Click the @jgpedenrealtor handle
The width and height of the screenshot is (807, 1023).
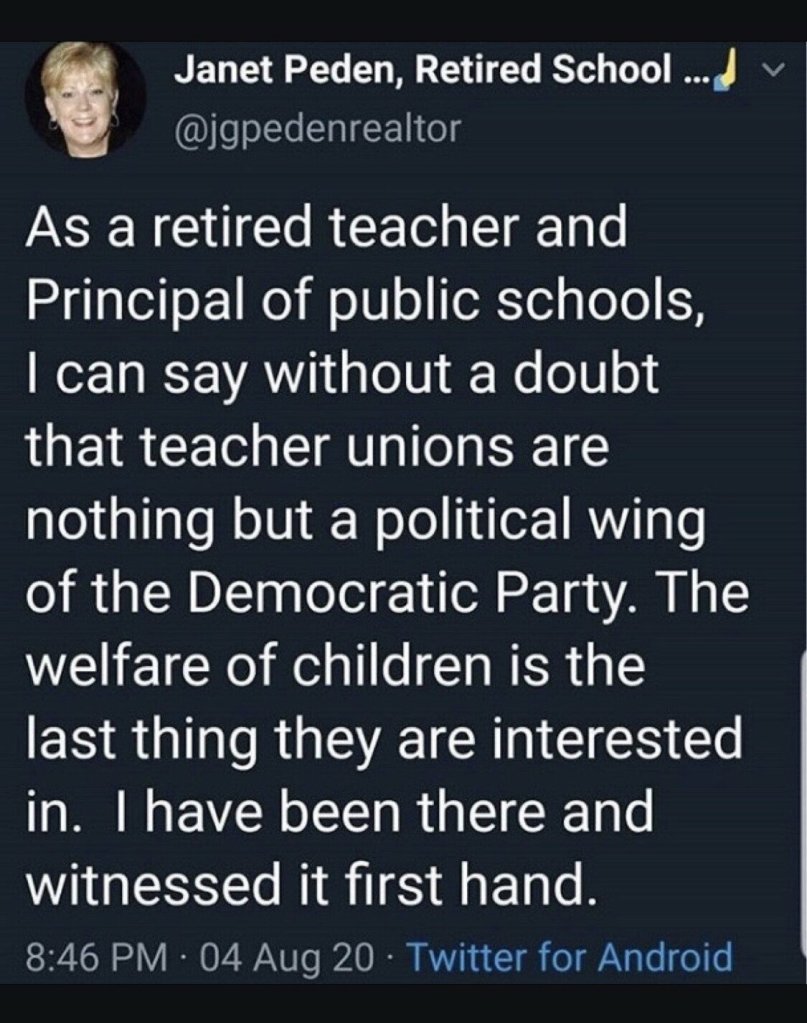pos(317,128)
